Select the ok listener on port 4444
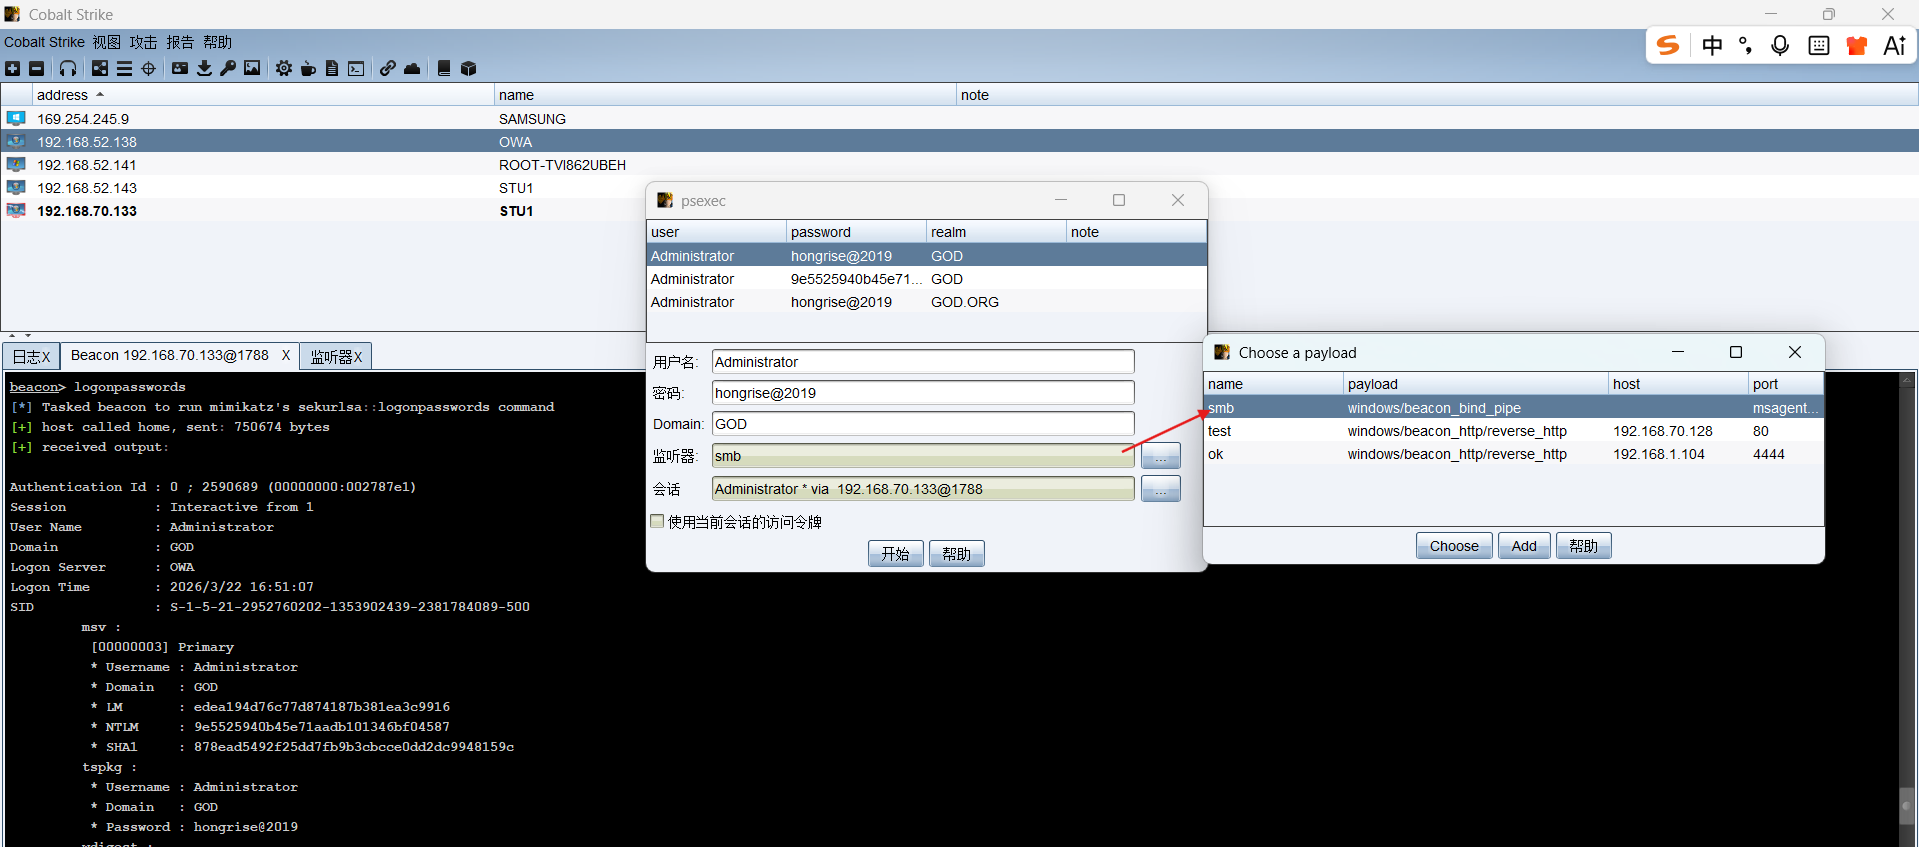The image size is (1919, 847). (1513, 454)
